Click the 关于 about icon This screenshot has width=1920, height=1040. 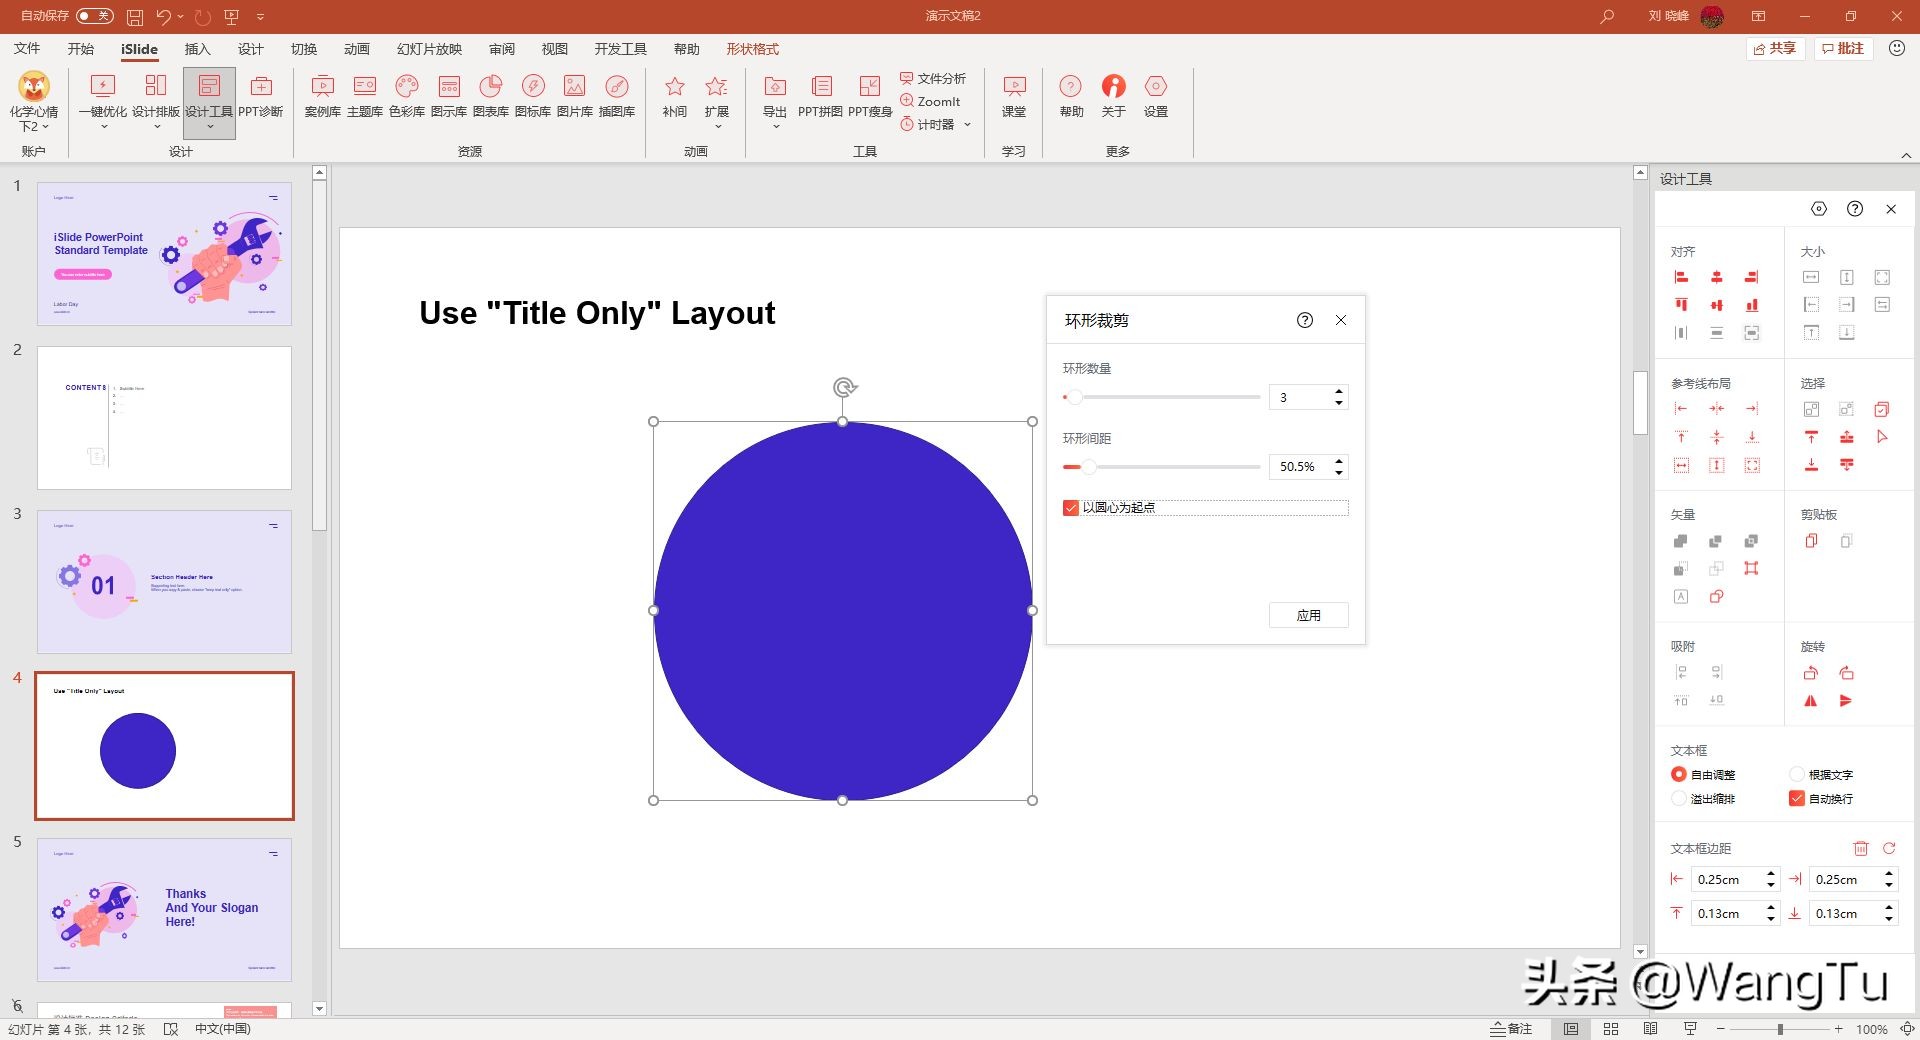click(1113, 96)
